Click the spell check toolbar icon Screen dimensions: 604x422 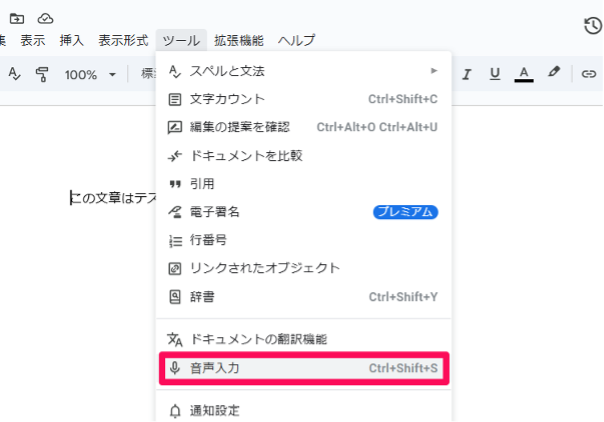(14, 74)
